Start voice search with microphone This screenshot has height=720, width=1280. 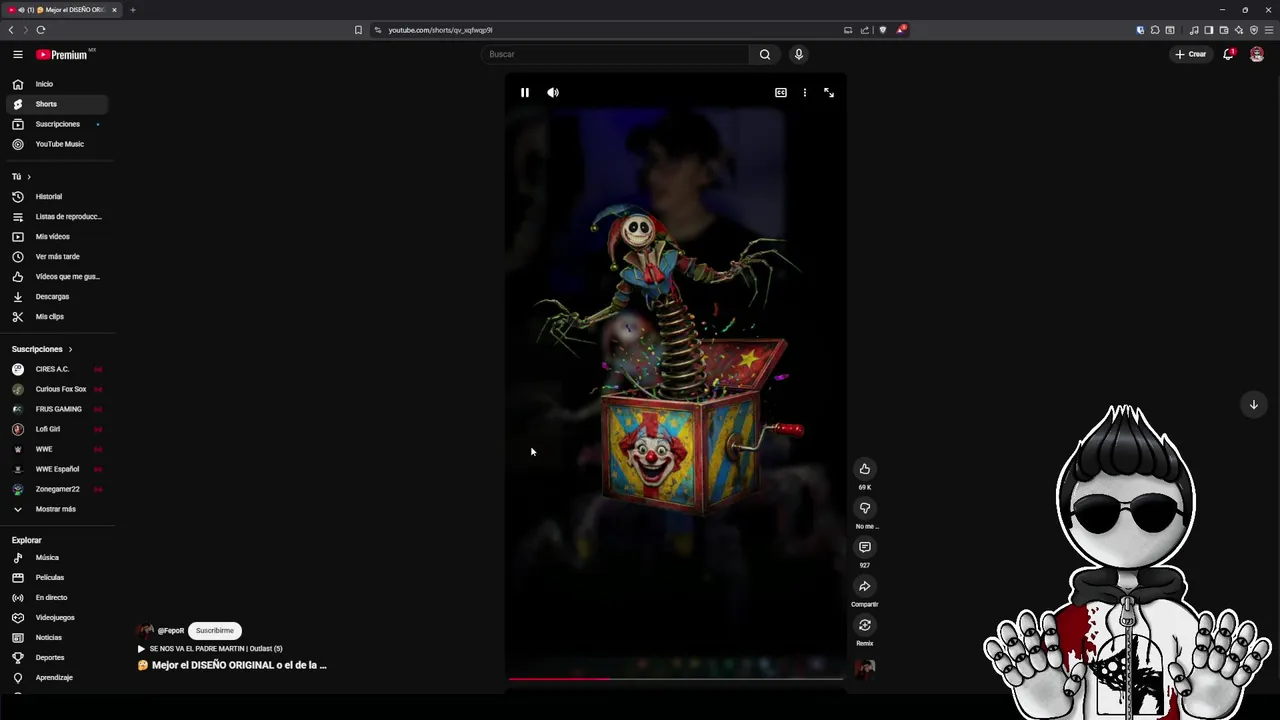pos(798,54)
